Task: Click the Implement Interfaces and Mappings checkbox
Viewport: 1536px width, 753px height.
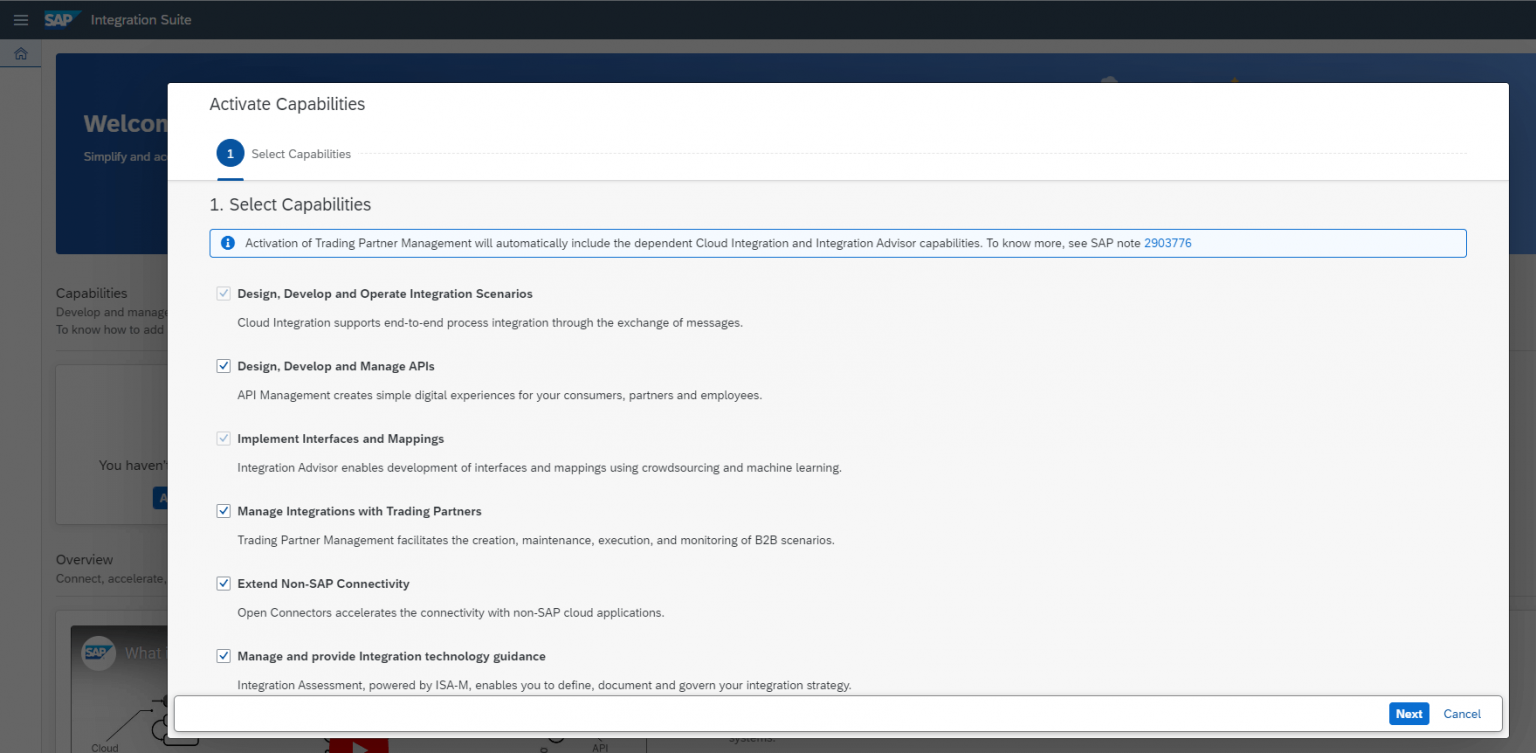Action: 223,437
